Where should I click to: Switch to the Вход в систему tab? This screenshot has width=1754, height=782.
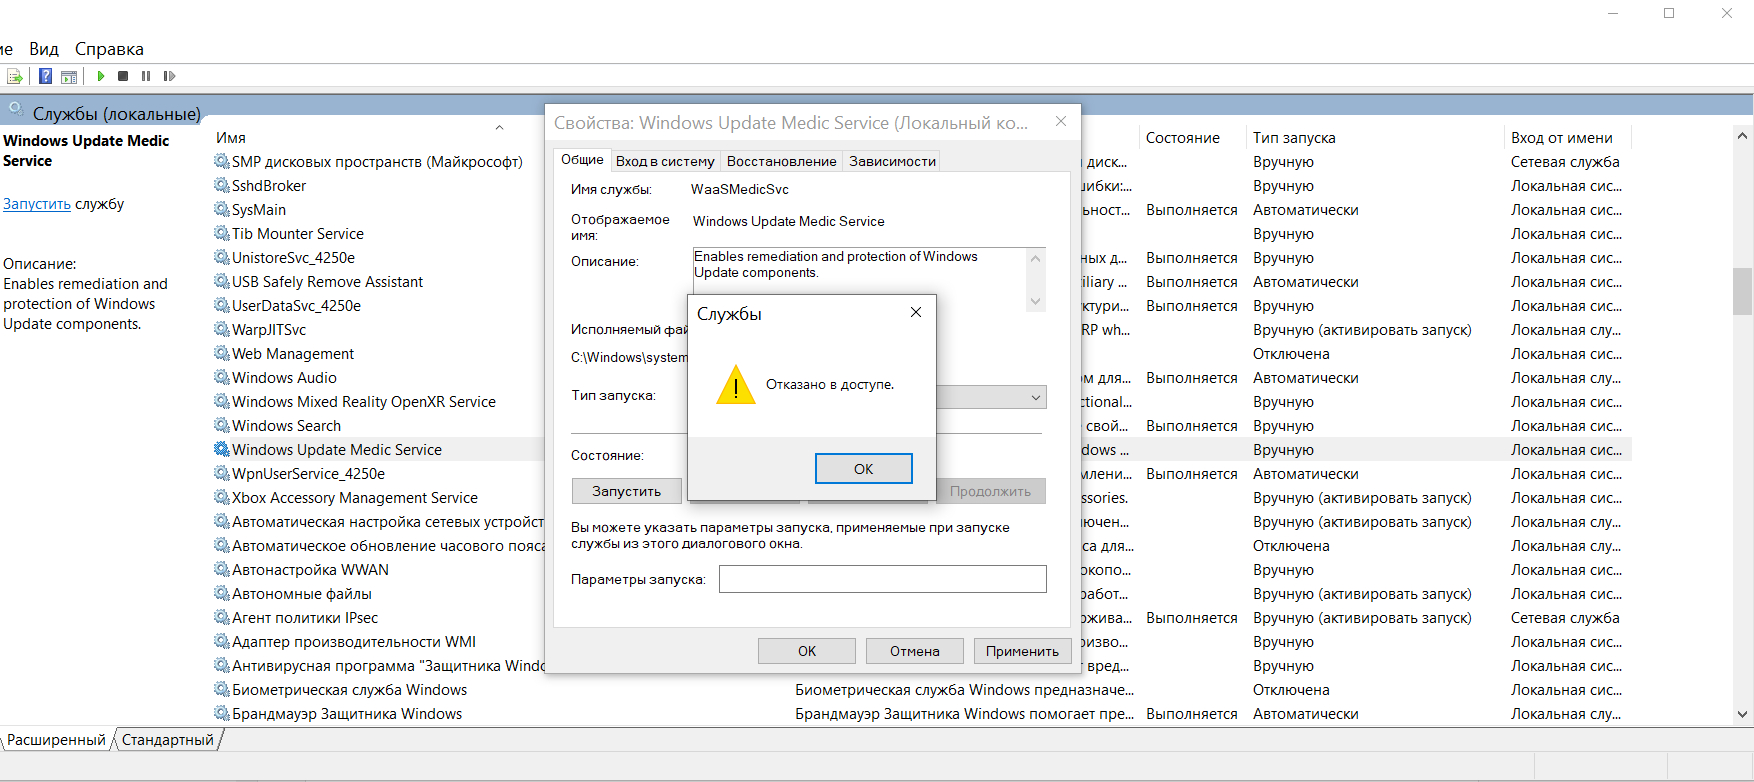point(665,161)
